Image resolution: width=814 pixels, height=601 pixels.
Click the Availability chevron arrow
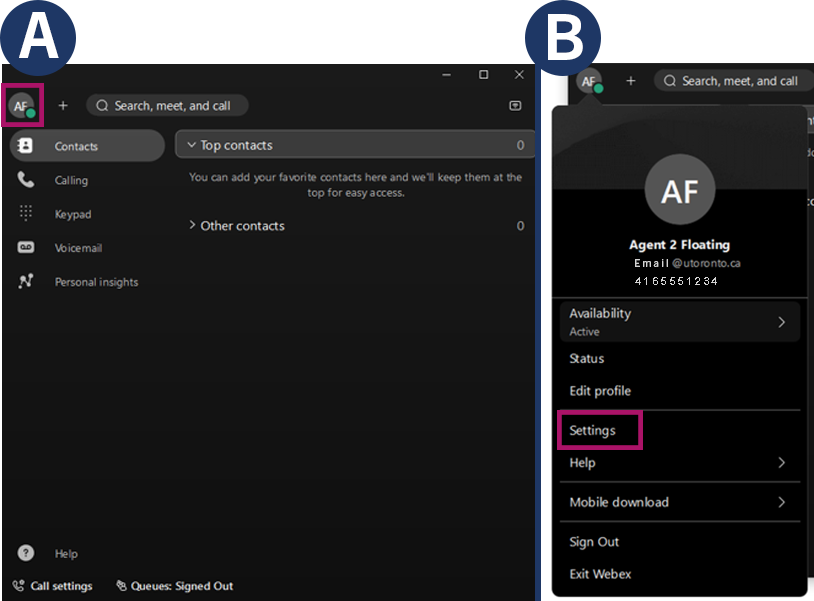pyautogui.click(x=782, y=322)
